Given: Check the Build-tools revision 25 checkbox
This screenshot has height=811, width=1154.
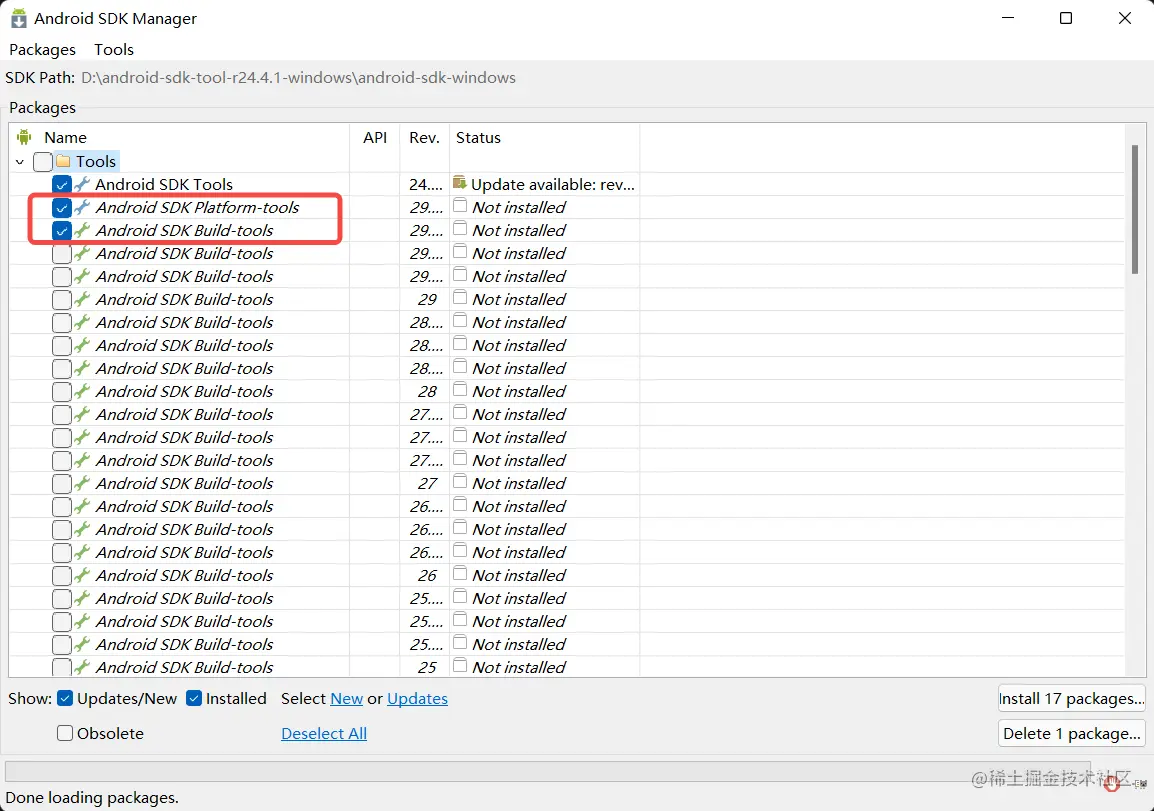Looking at the screenshot, I should pyautogui.click(x=62, y=667).
